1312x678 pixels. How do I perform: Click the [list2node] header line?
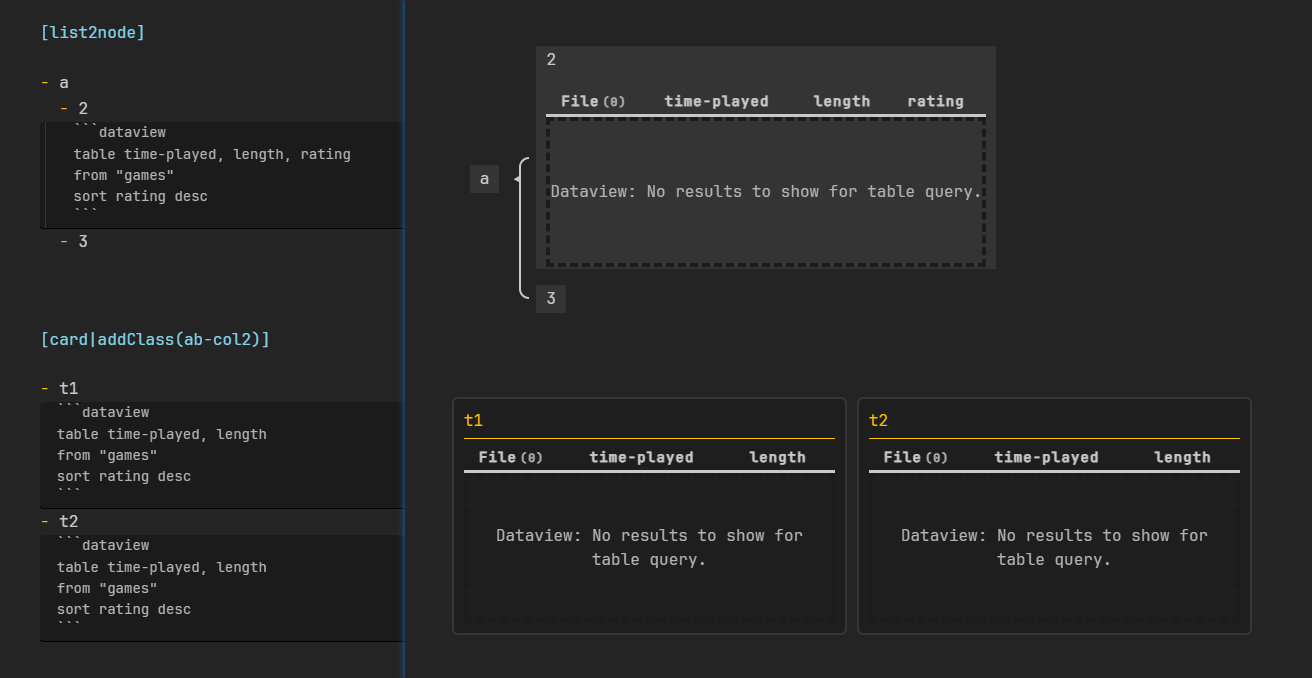point(93,33)
